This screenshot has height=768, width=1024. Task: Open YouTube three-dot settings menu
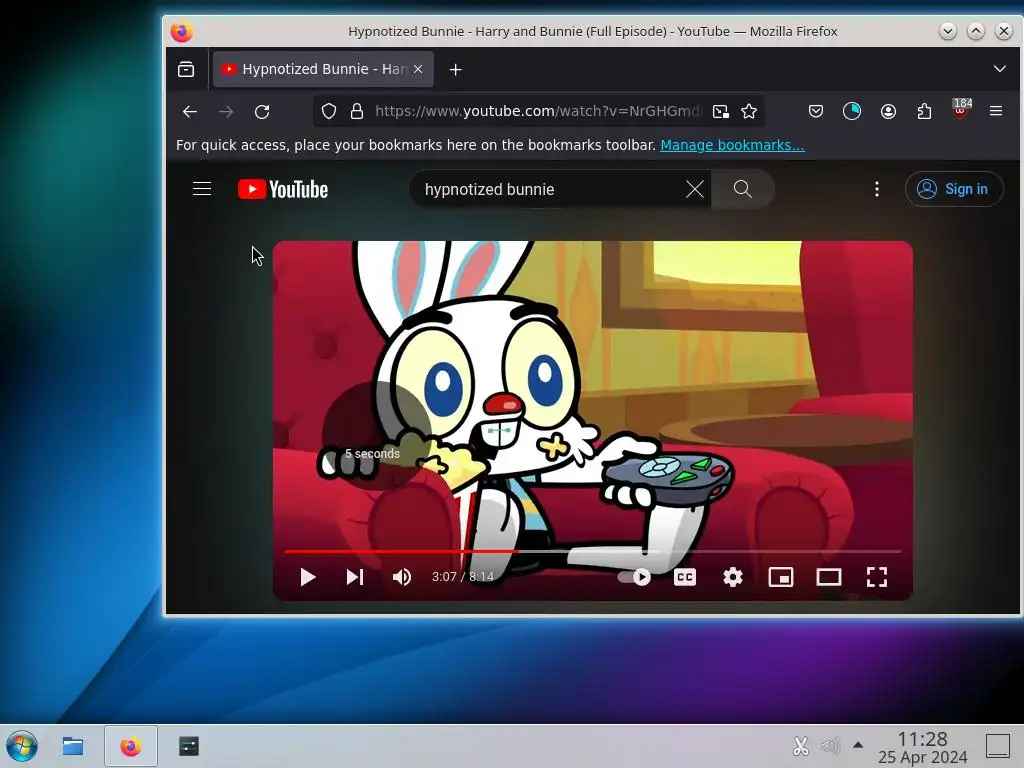click(x=876, y=189)
